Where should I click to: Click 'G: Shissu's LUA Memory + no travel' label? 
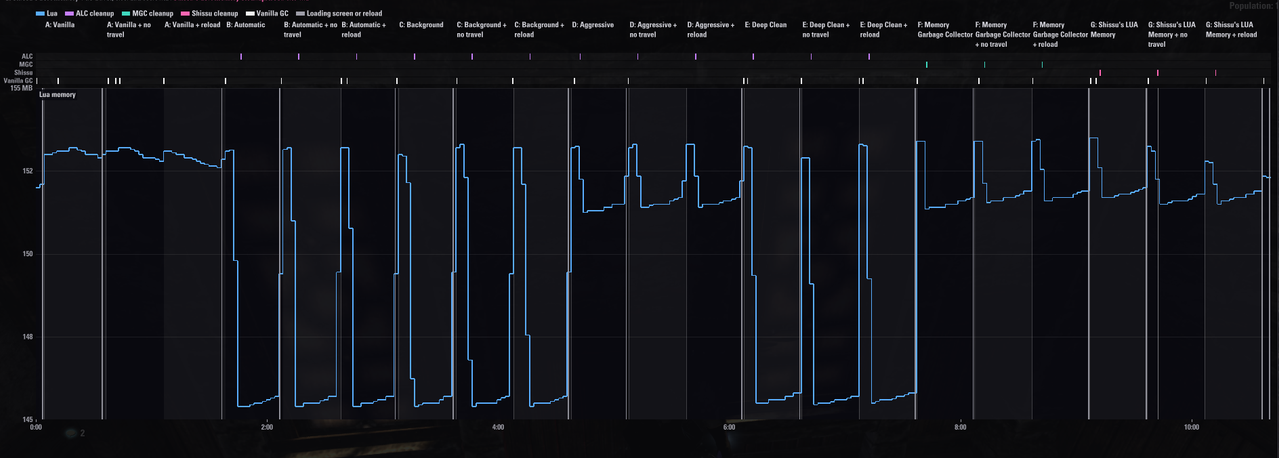tap(1174, 34)
